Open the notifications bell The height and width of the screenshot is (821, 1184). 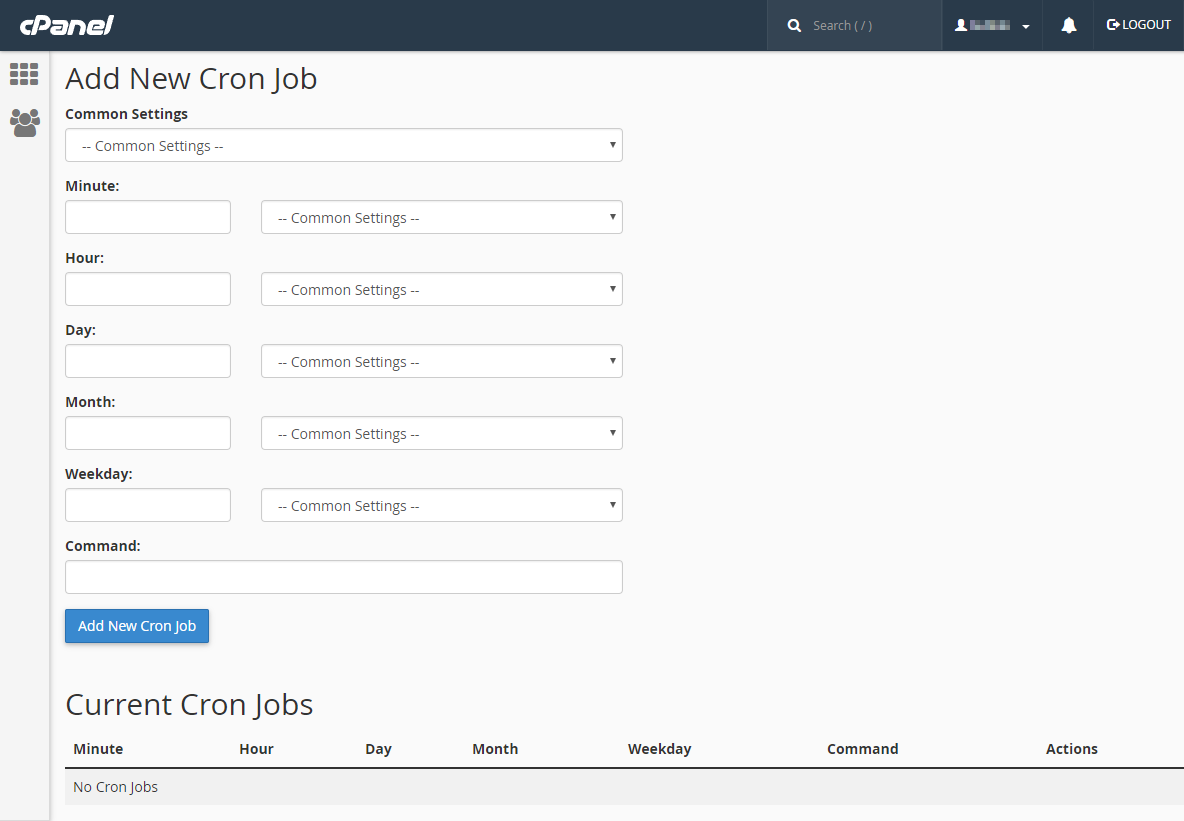coord(1068,26)
